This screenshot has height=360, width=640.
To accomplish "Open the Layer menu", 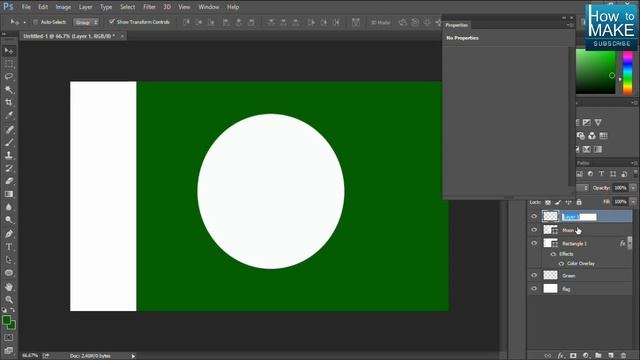I will [85, 7].
